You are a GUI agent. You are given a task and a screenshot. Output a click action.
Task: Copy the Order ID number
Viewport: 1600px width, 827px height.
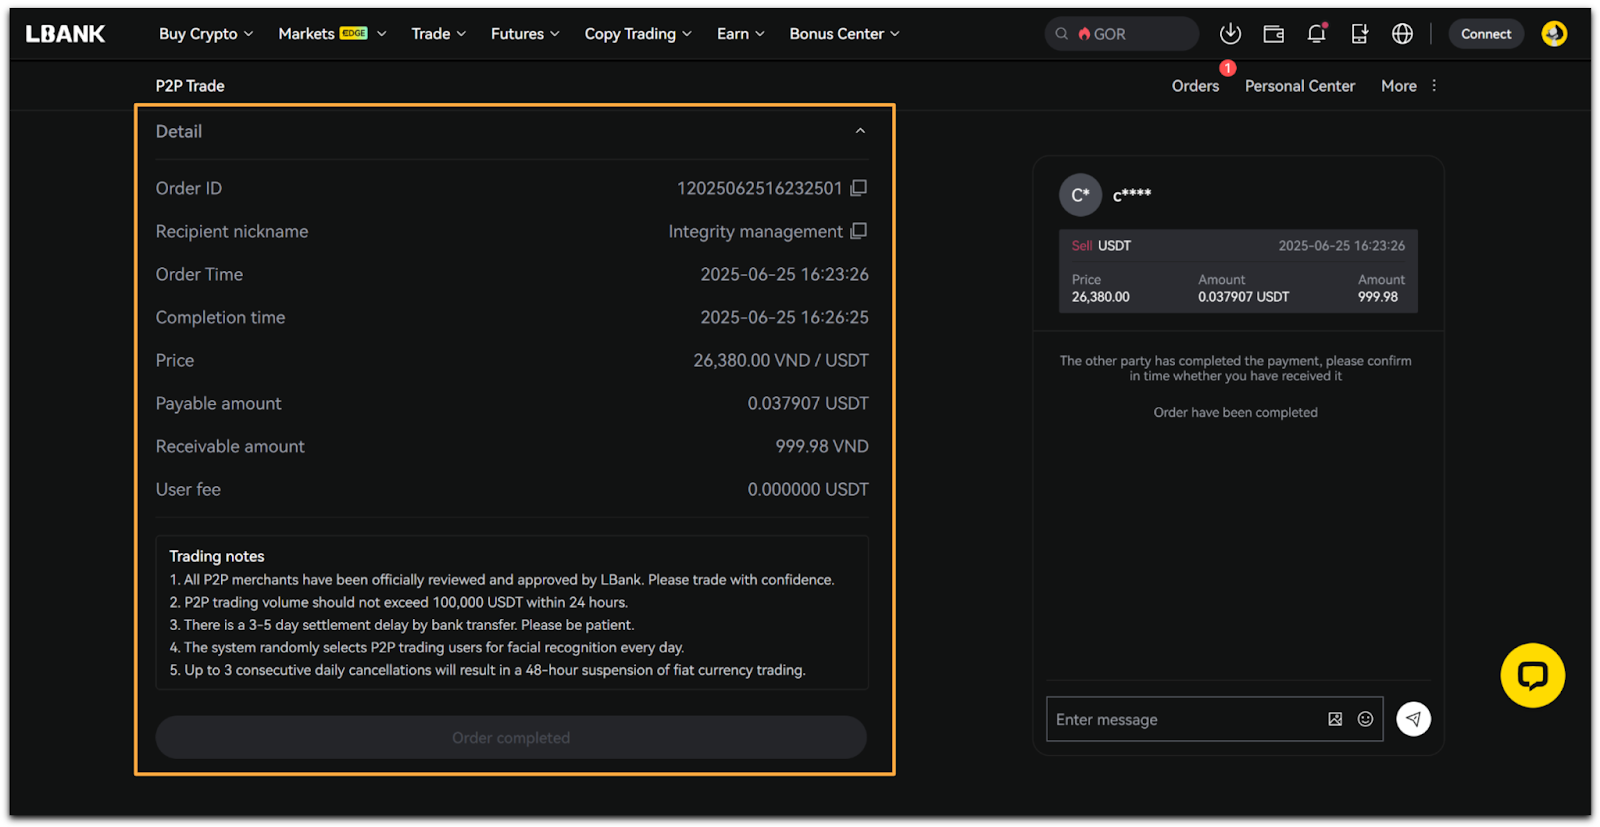[x=858, y=188]
